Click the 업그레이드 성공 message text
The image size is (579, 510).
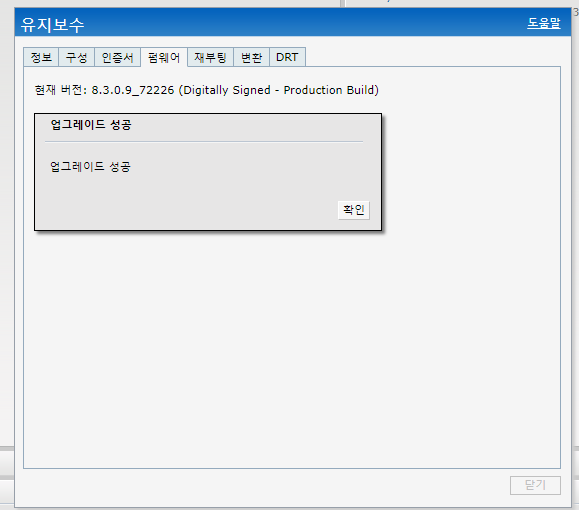(x=90, y=167)
